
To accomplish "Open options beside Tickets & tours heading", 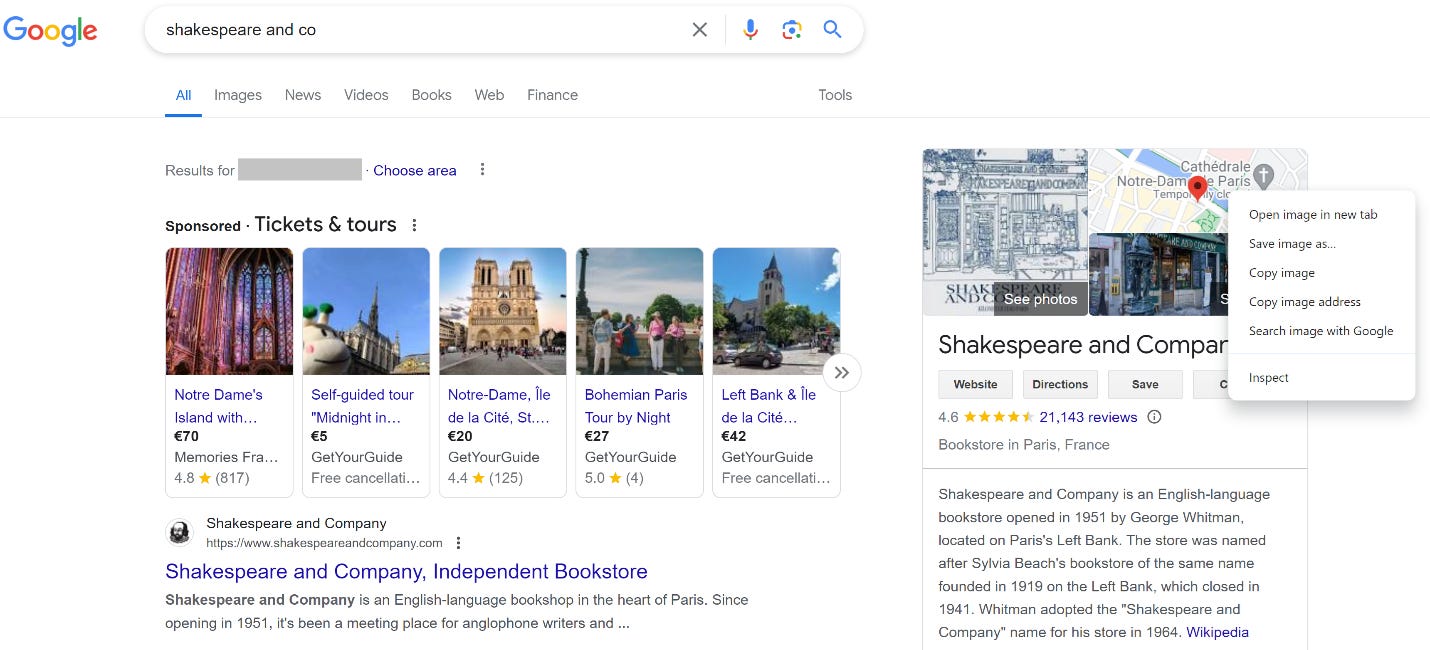I will pos(414,225).
